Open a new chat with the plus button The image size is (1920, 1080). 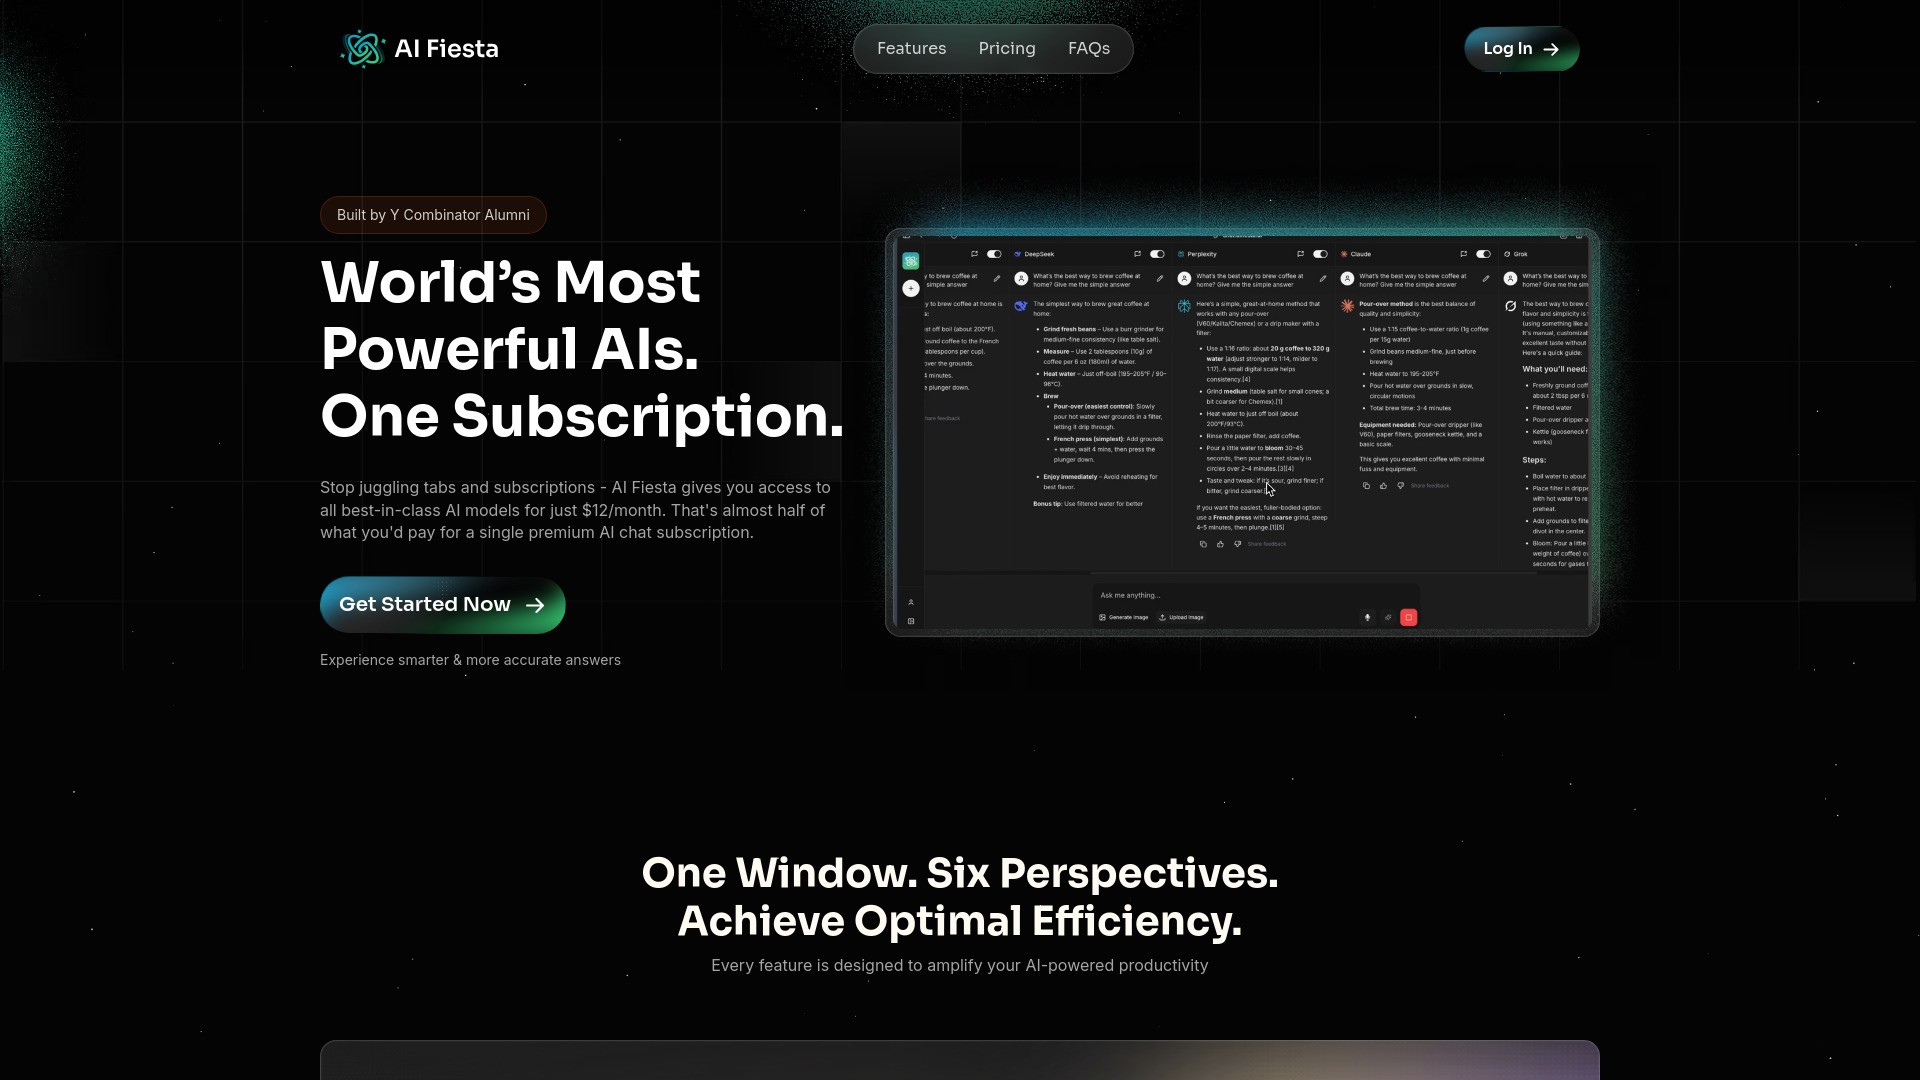tap(912, 289)
